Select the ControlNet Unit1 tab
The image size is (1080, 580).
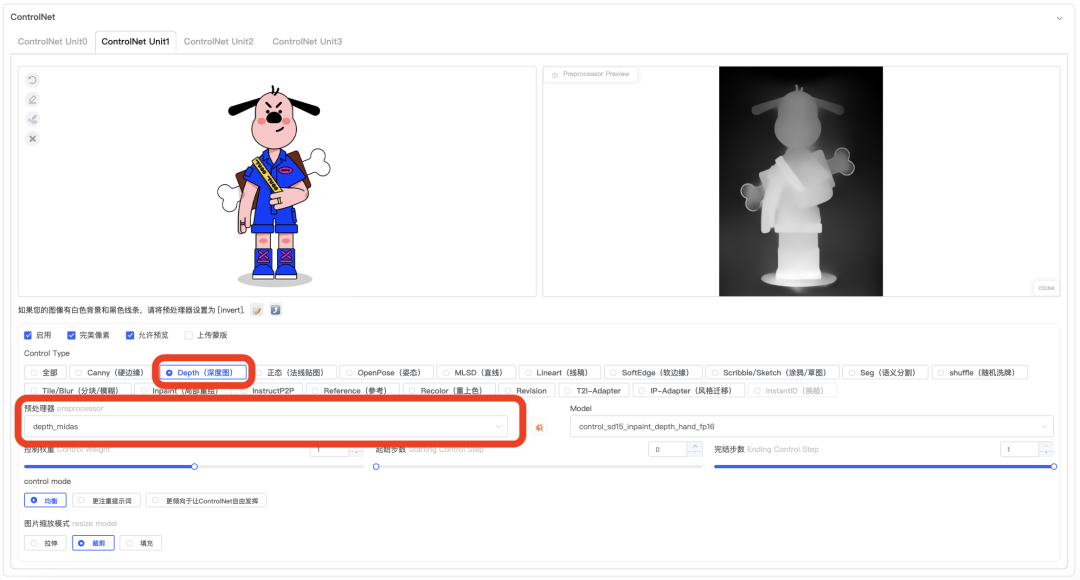pyautogui.click(x=136, y=41)
